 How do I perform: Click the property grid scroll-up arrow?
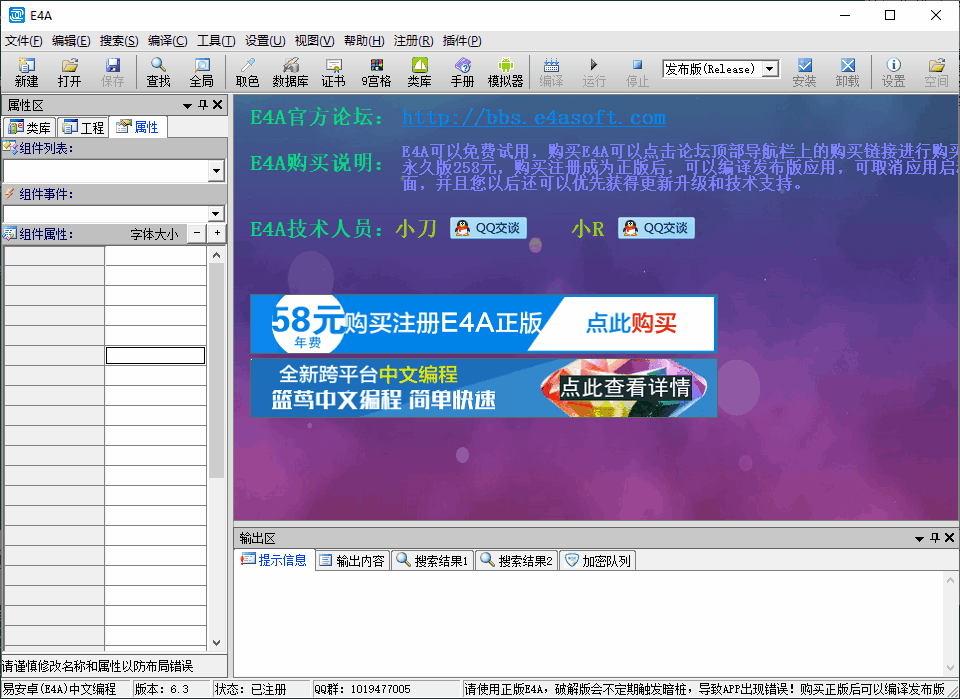(x=216, y=255)
